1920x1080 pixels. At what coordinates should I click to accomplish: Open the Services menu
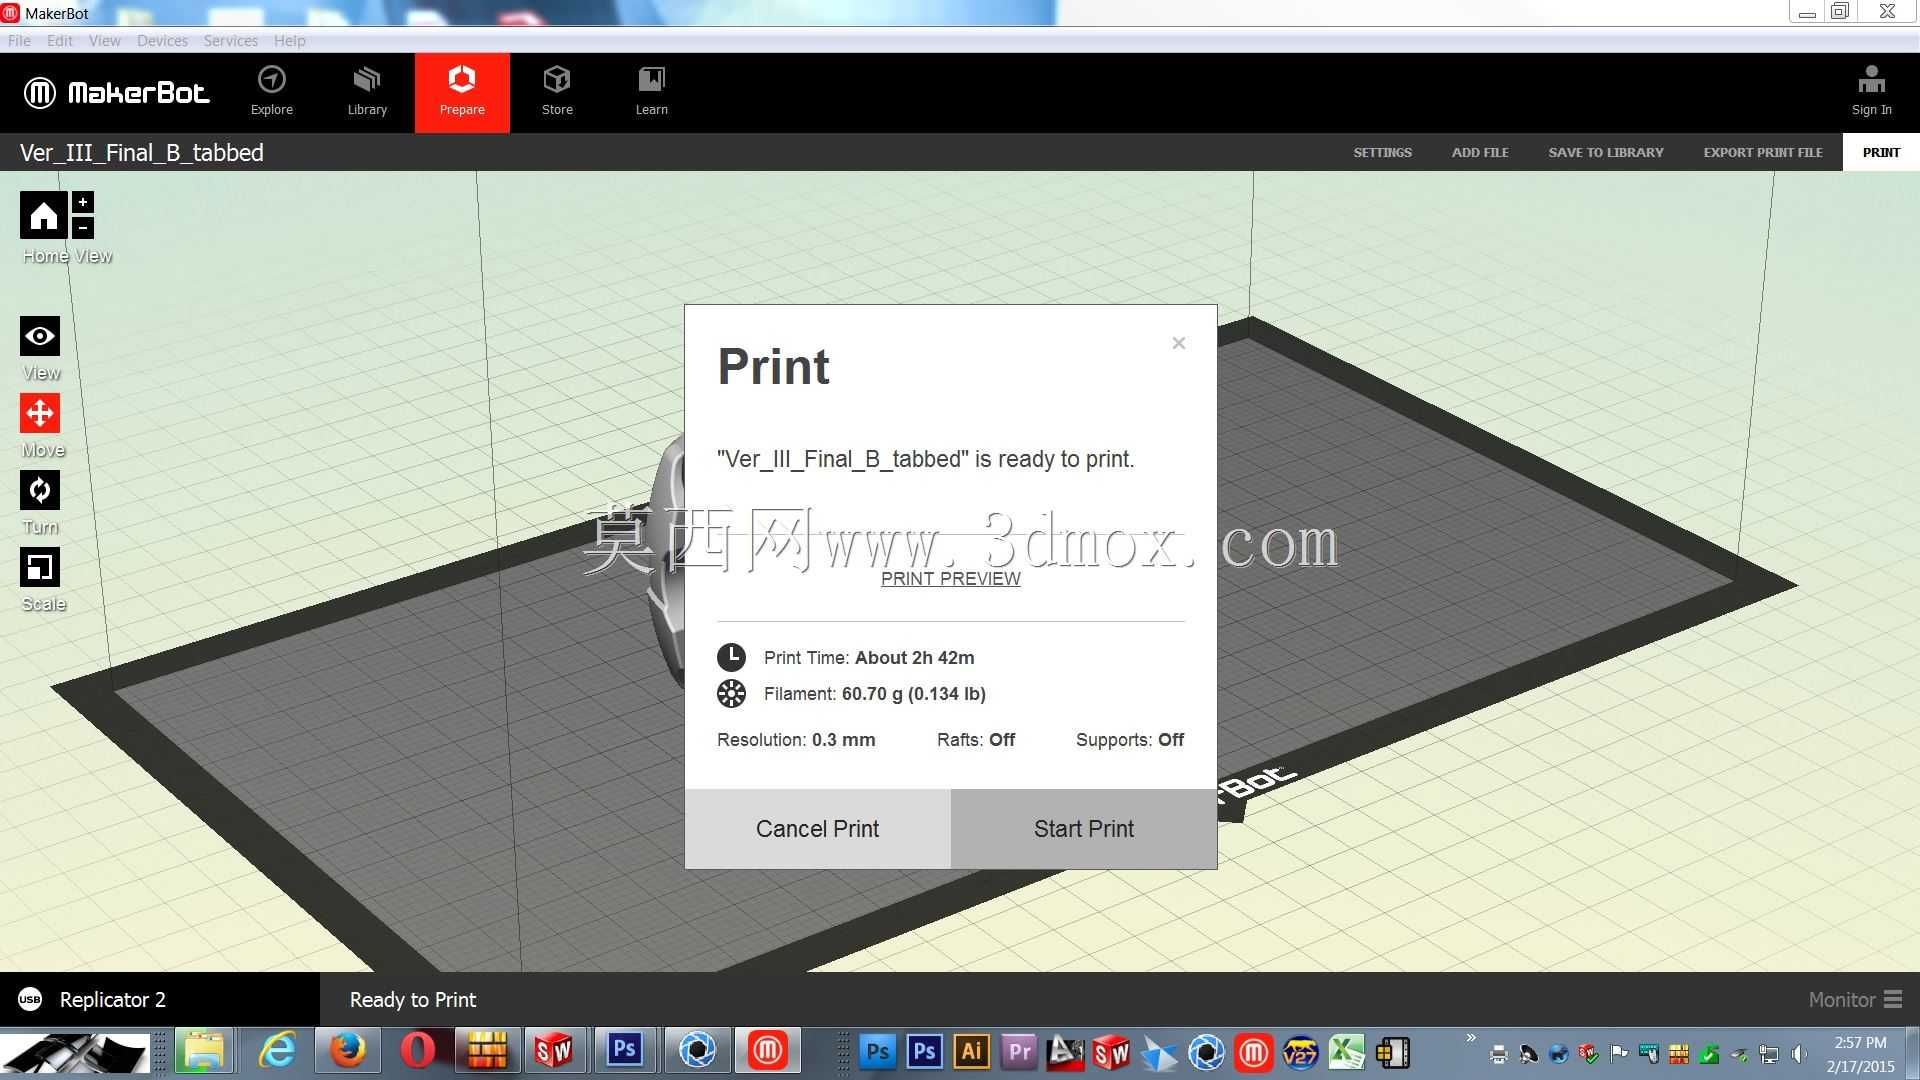pos(230,41)
